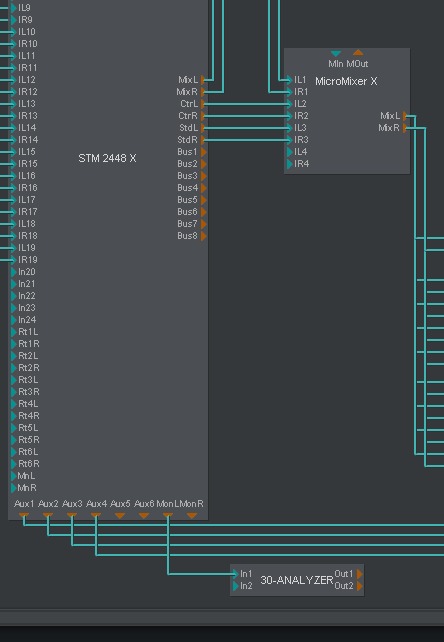Viewport: 444px width, 642px height.
Task: Select the MOut pin on MicroMixer X
Action: point(358,52)
